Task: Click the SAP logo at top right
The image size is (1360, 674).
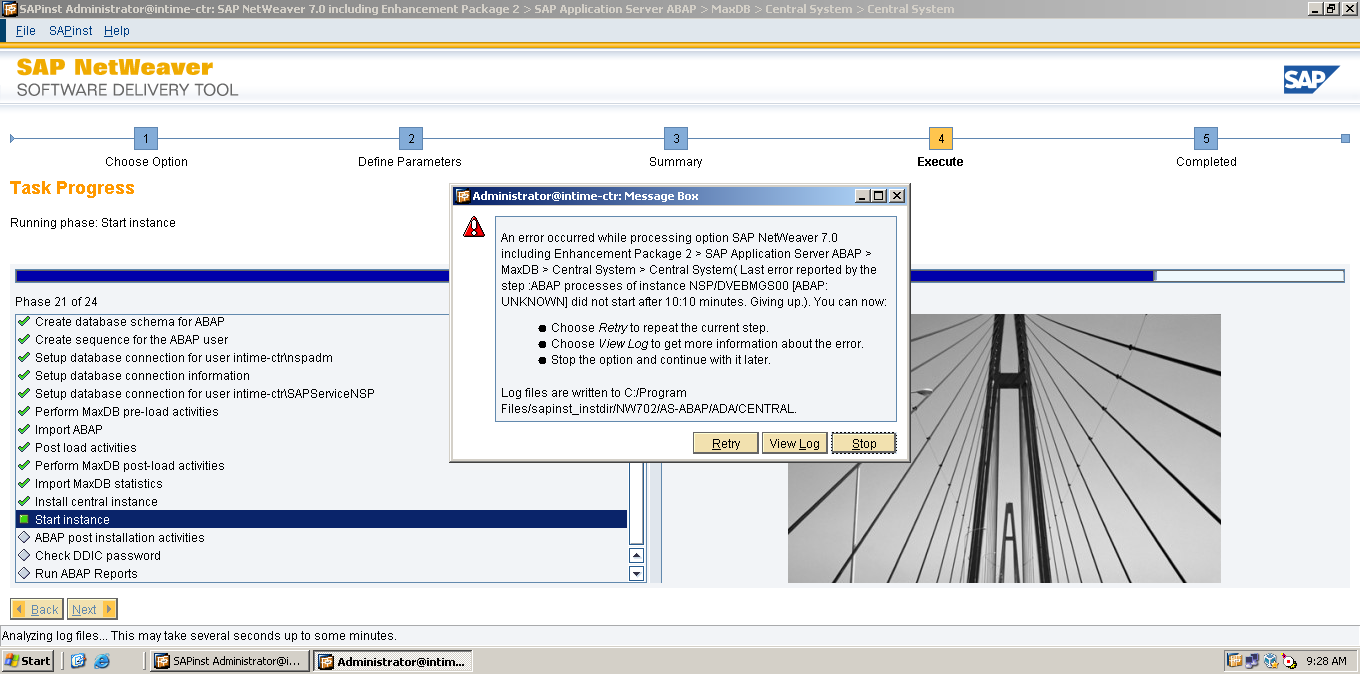Action: (1312, 80)
